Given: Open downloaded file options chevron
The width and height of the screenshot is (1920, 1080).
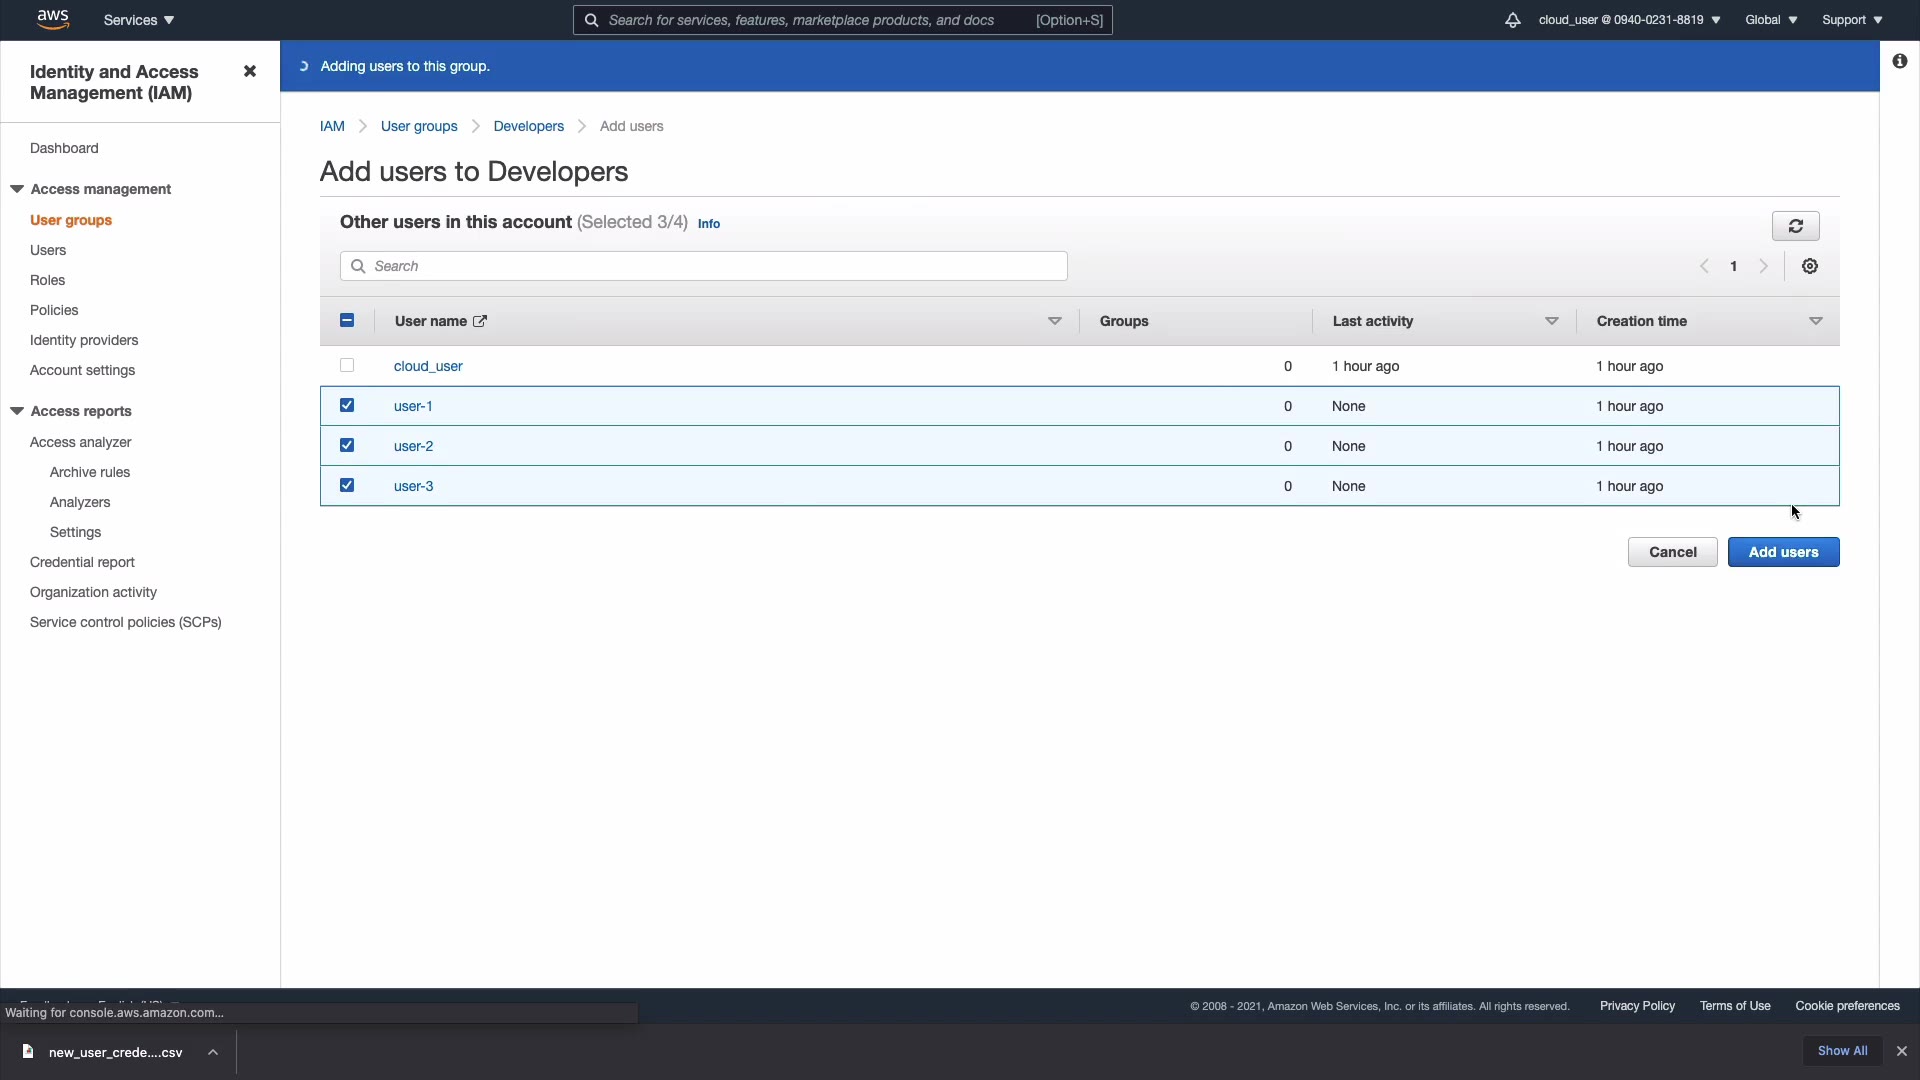Looking at the screenshot, I should click(x=213, y=1052).
